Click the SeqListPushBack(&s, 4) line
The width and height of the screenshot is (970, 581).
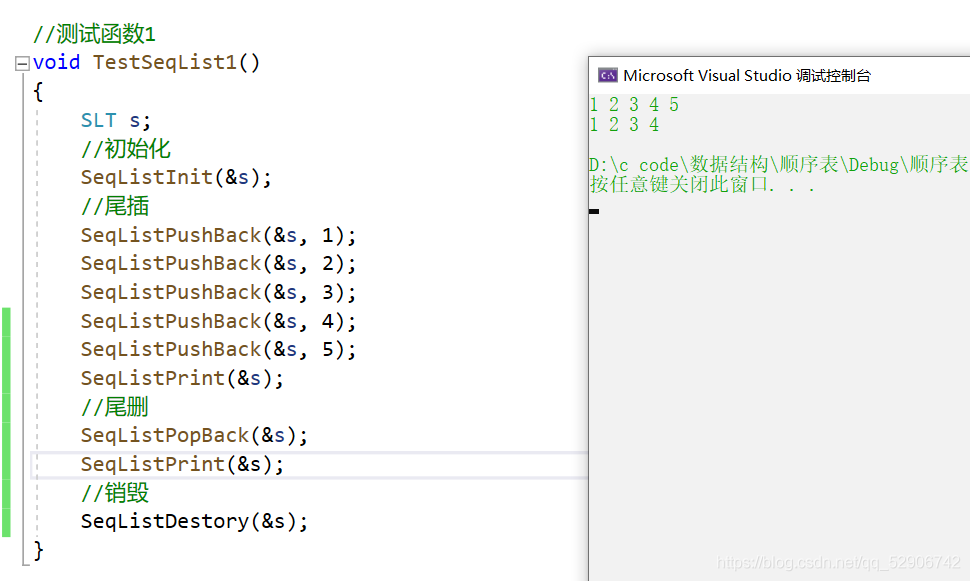(x=219, y=321)
